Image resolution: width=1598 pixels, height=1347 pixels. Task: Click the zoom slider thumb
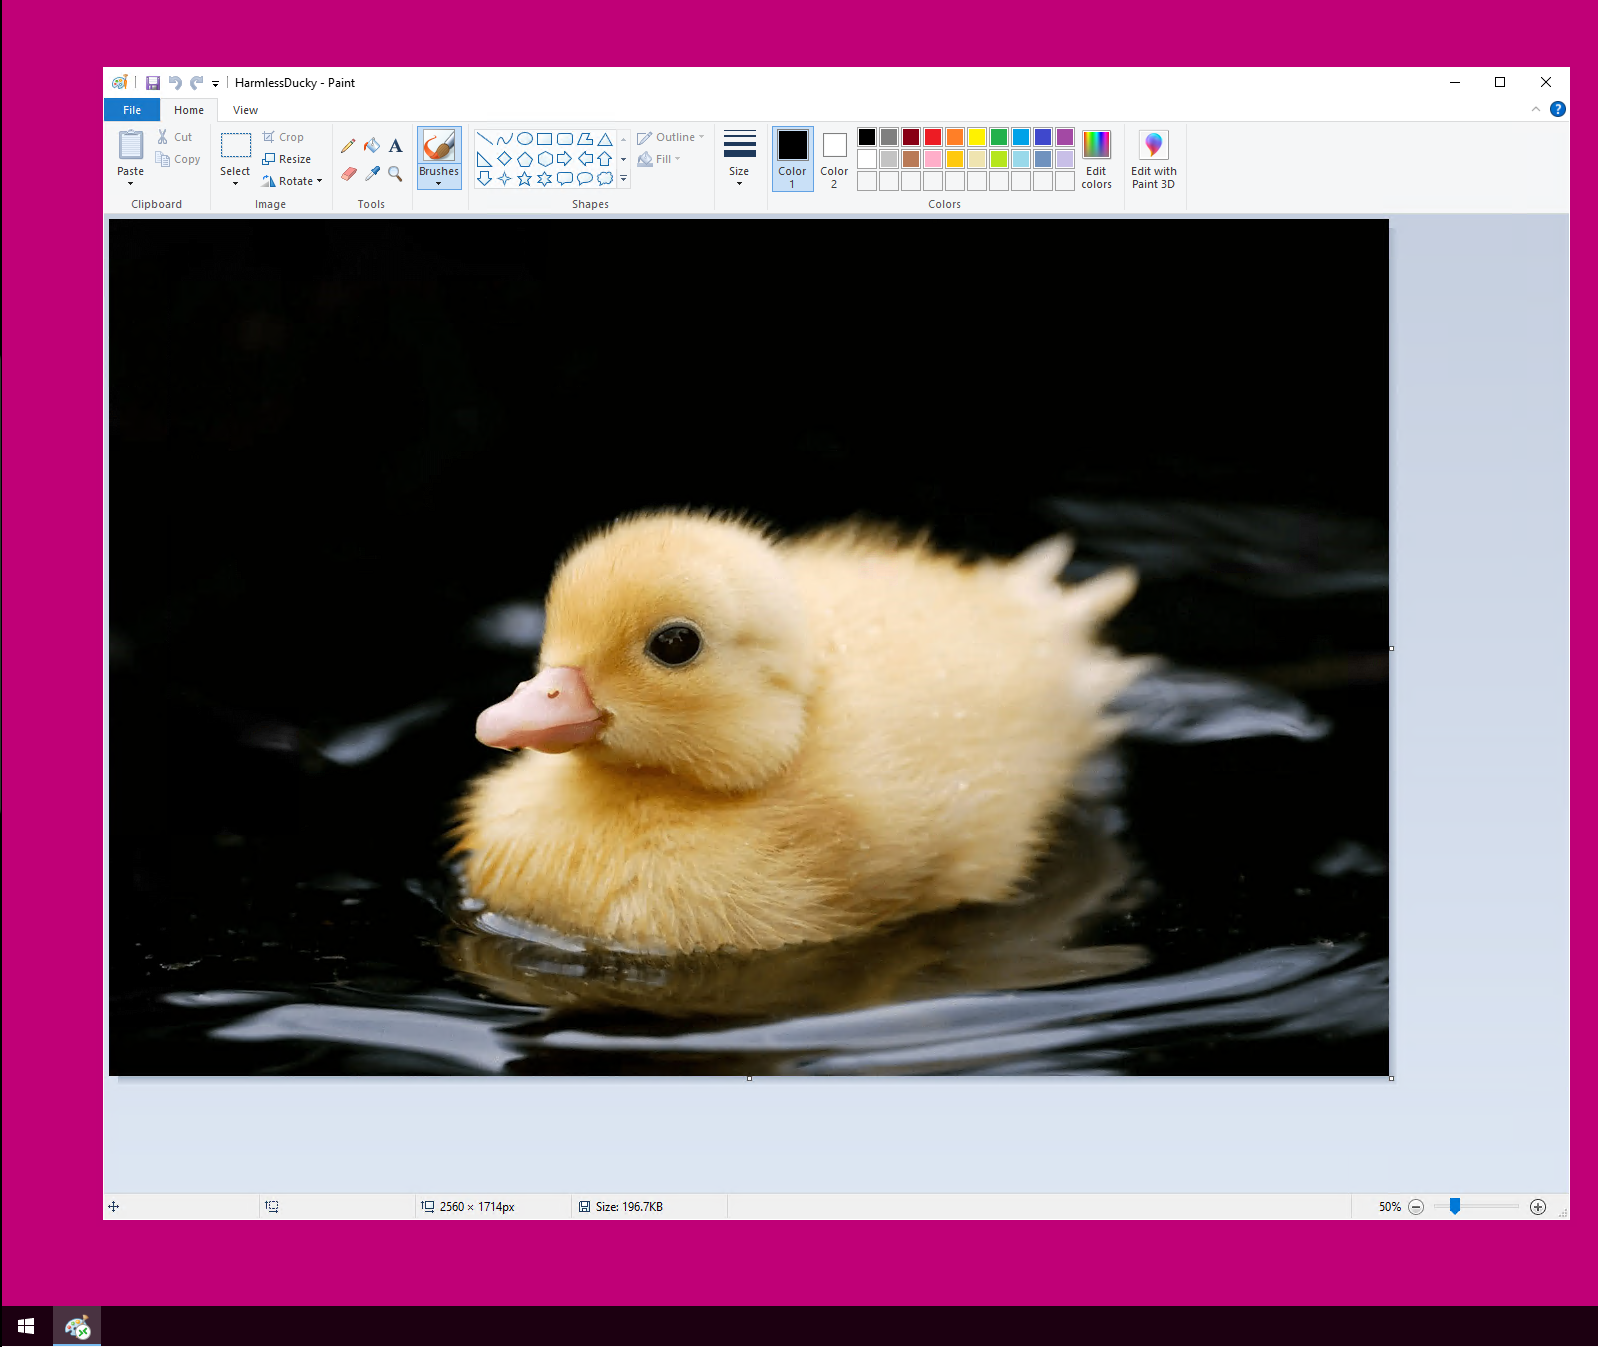tap(1455, 1207)
